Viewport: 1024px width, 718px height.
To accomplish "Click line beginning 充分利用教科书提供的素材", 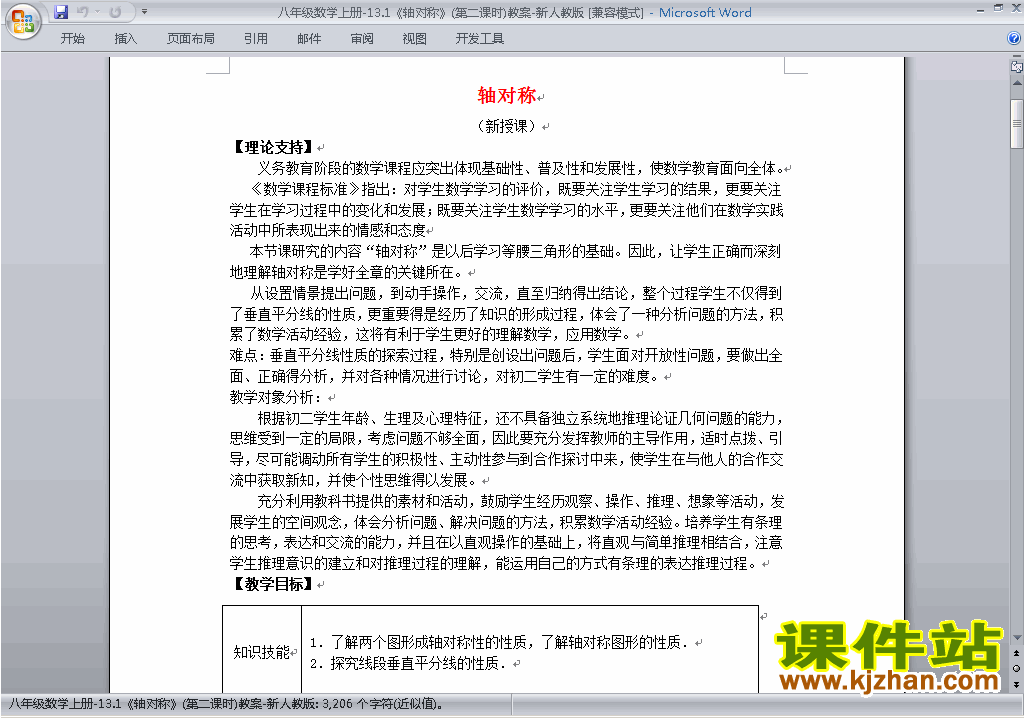I will (x=520, y=501).
